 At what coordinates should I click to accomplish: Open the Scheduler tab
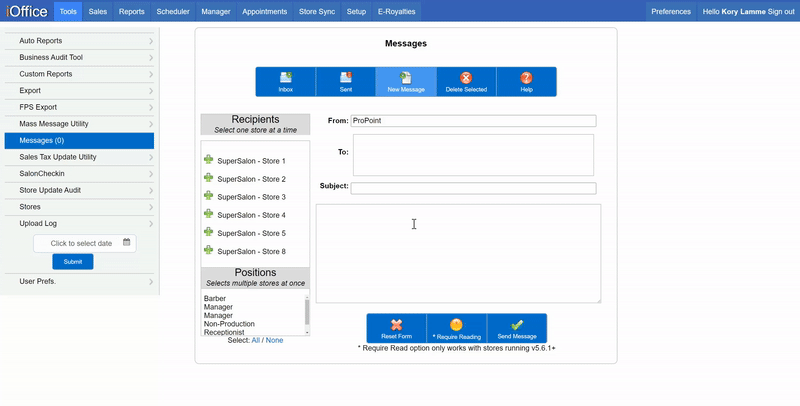[x=173, y=12]
